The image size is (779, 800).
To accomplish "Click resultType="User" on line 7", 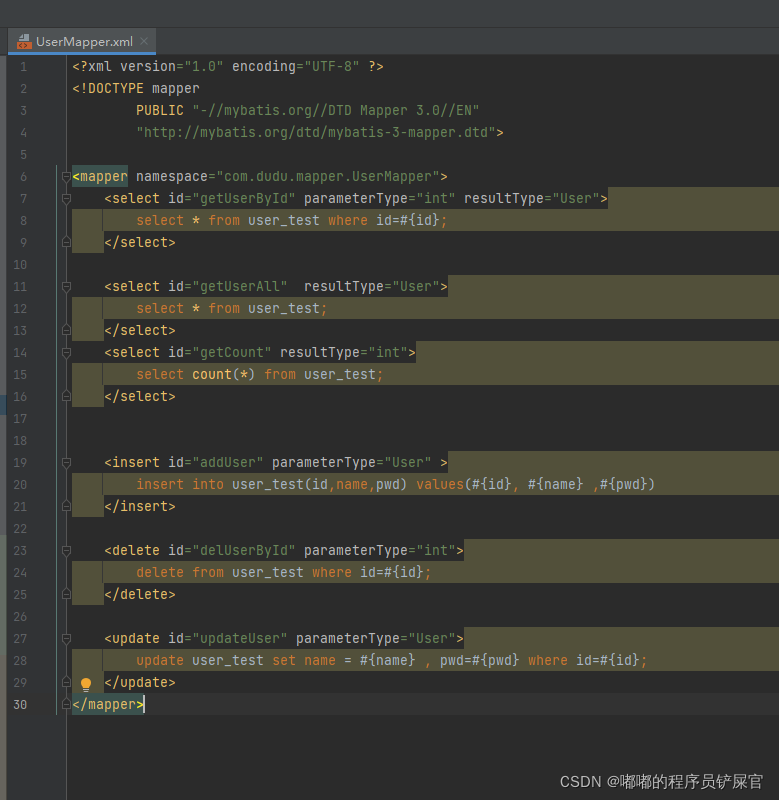I will pos(532,198).
